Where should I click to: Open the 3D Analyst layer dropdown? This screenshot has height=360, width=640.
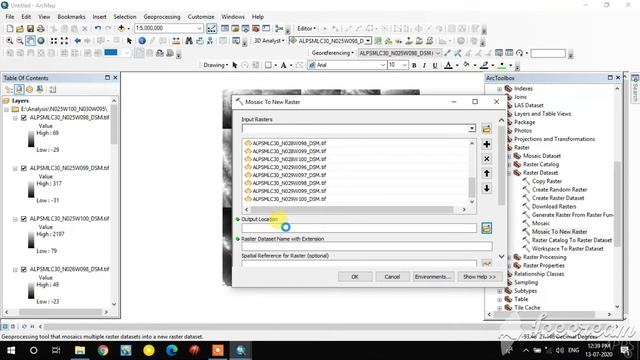point(368,41)
